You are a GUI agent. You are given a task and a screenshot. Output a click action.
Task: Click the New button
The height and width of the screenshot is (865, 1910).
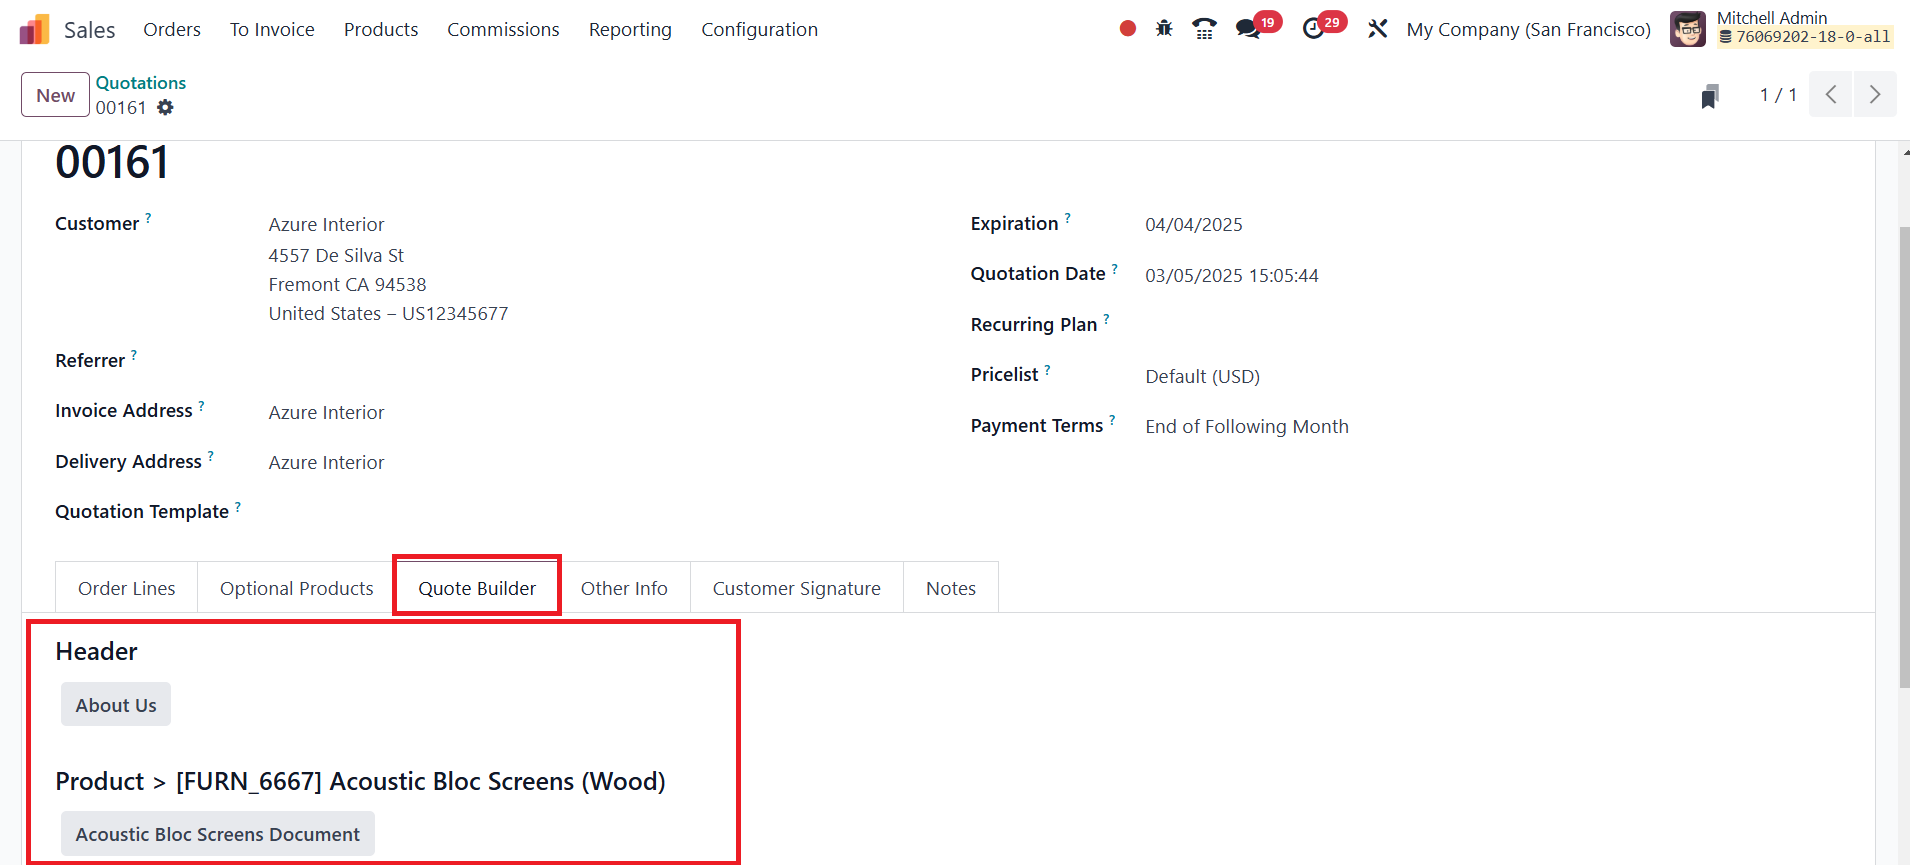[56, 95]
